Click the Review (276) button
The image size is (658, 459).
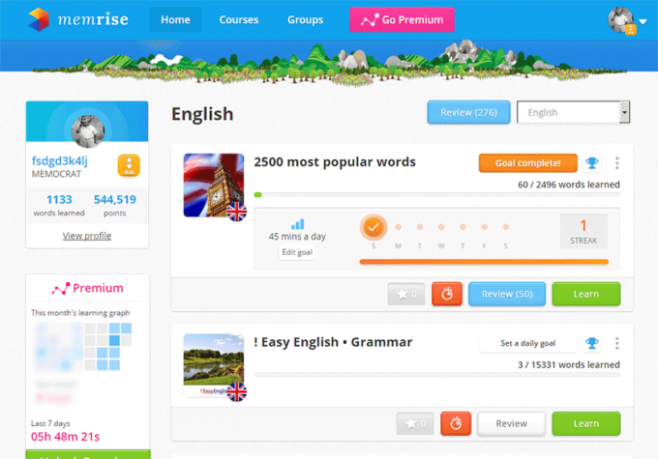(x=469, y=112)
